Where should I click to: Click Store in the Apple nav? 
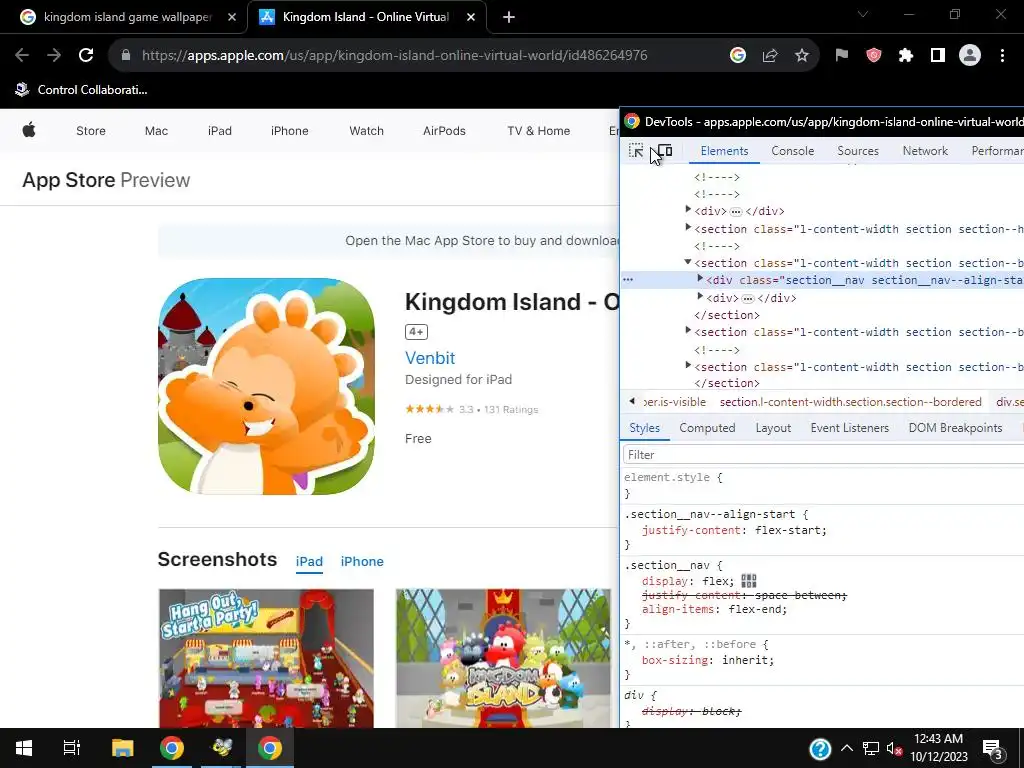coord(91,131)
